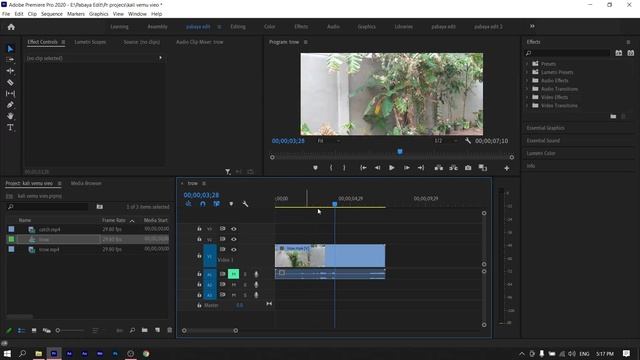Open the Essential Sound panel

[543, 140]
